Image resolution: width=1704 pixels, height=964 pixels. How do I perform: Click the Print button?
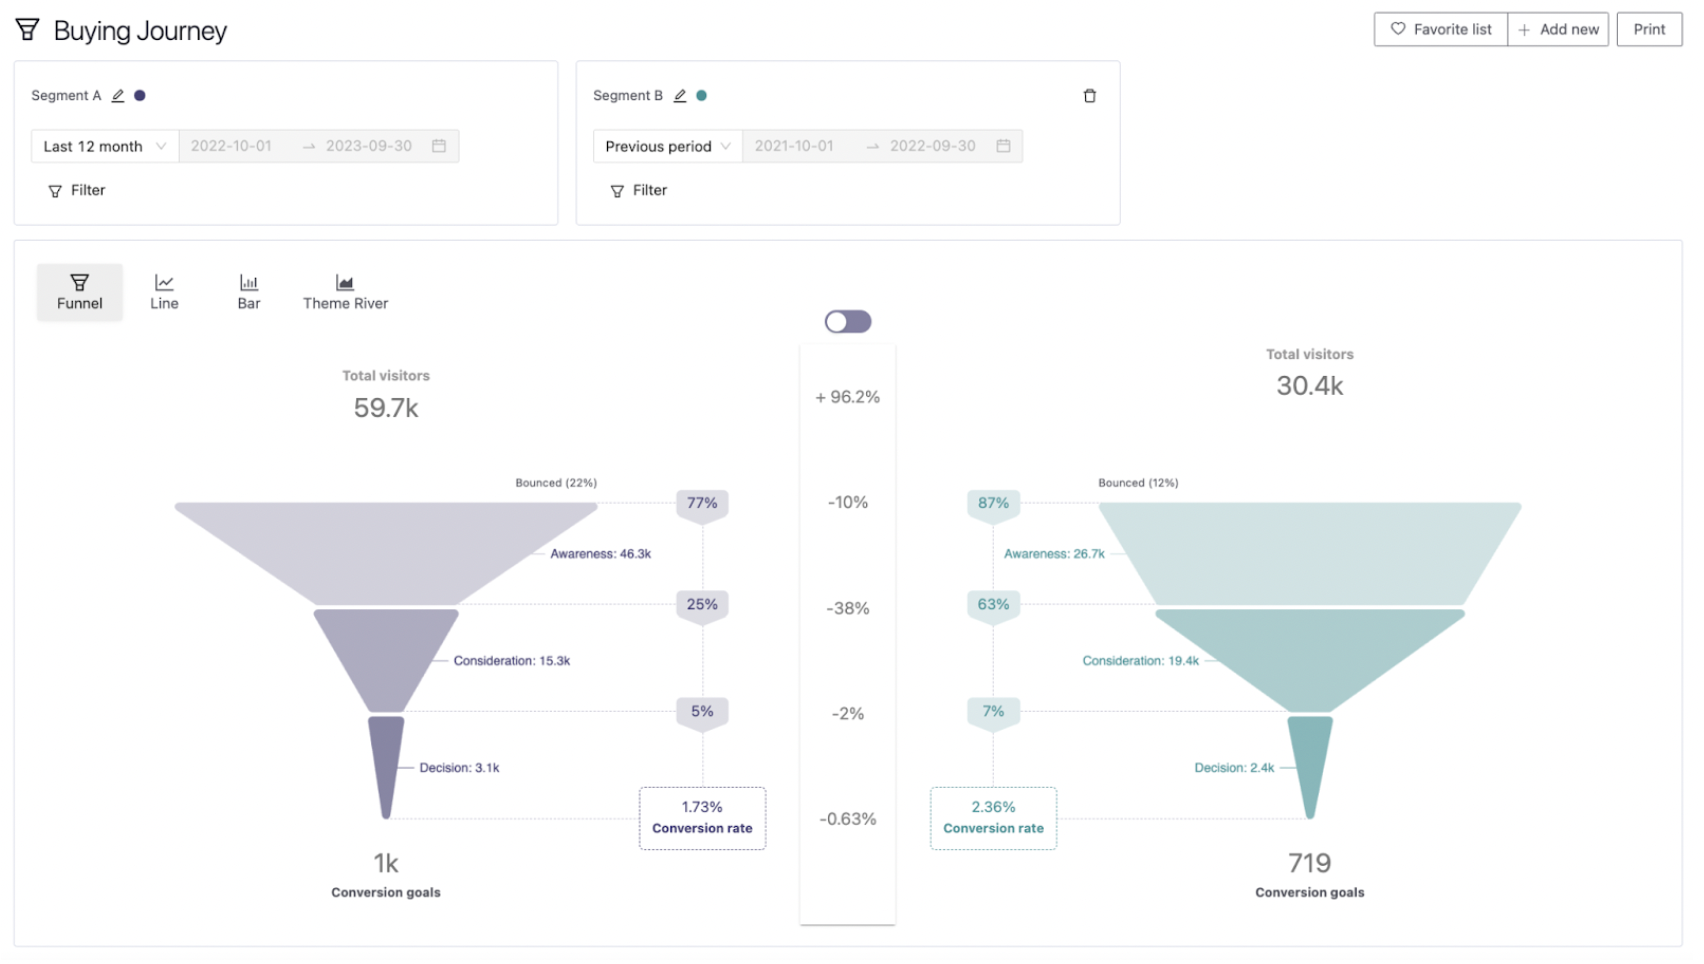click(x=1648, y=29)
